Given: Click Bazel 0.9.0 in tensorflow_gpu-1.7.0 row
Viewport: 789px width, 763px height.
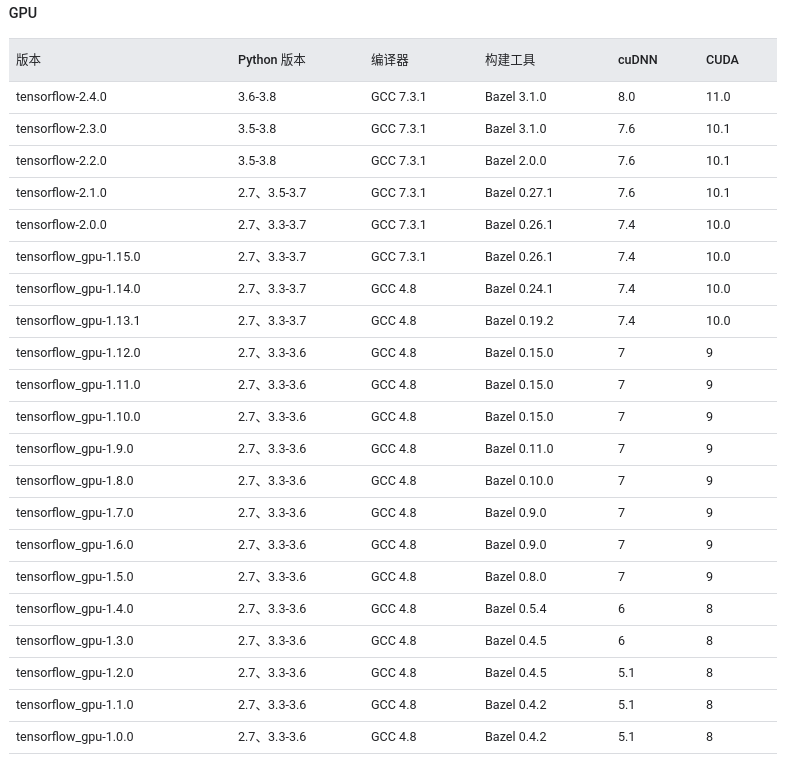Looking at the screenshot, I should [516, 513].
